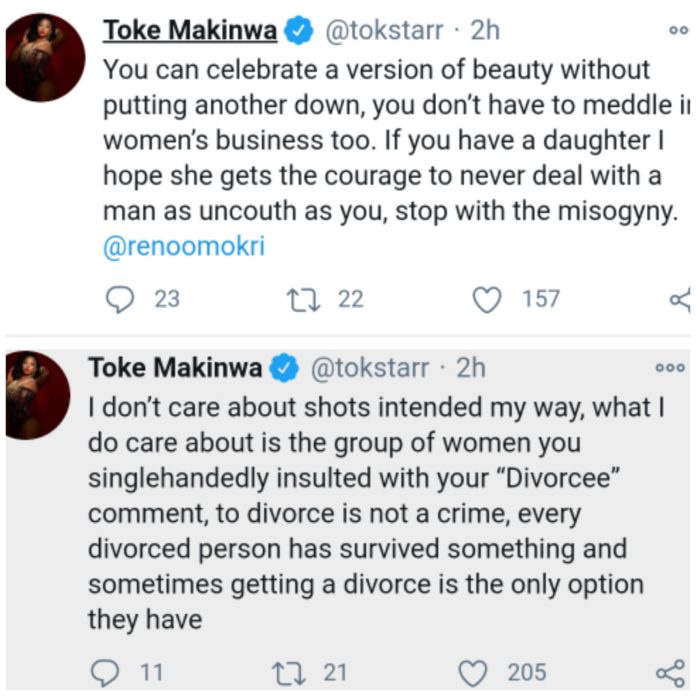
Task: Share the second tweet about divorce
Action: pyautogui.click(x=667, y=671)
